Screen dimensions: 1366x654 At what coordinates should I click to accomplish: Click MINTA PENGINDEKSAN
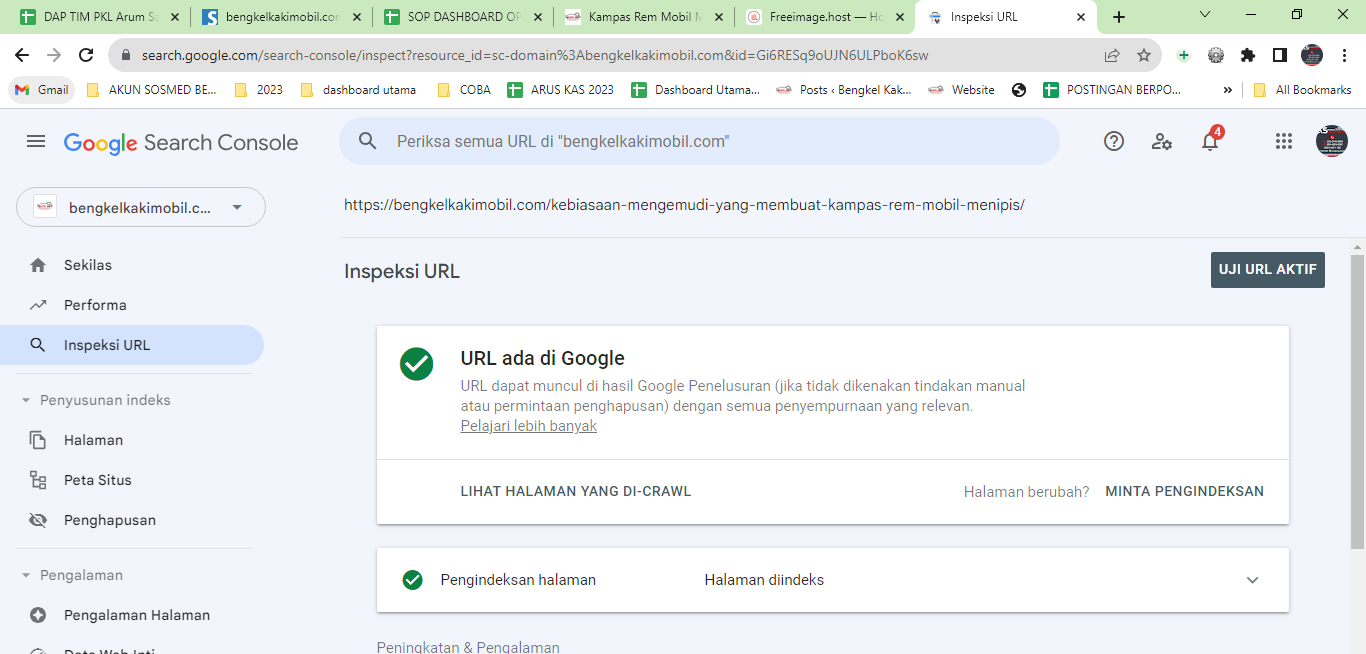[1185, 491]
